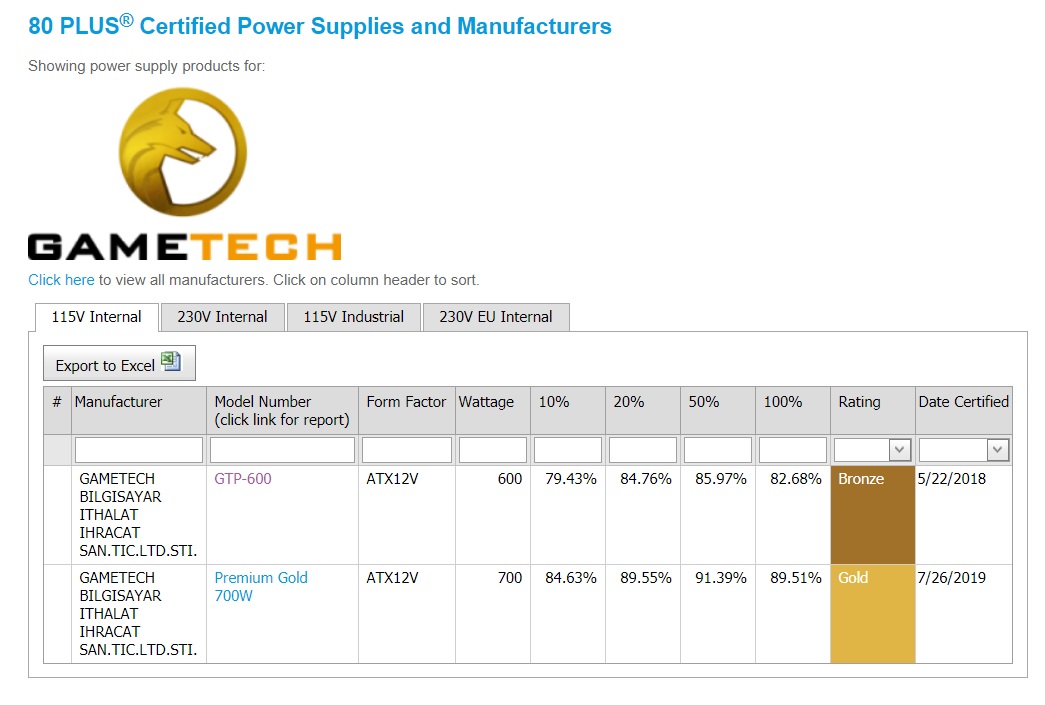Click the Wattage filter input box

(x=492, y=450)
